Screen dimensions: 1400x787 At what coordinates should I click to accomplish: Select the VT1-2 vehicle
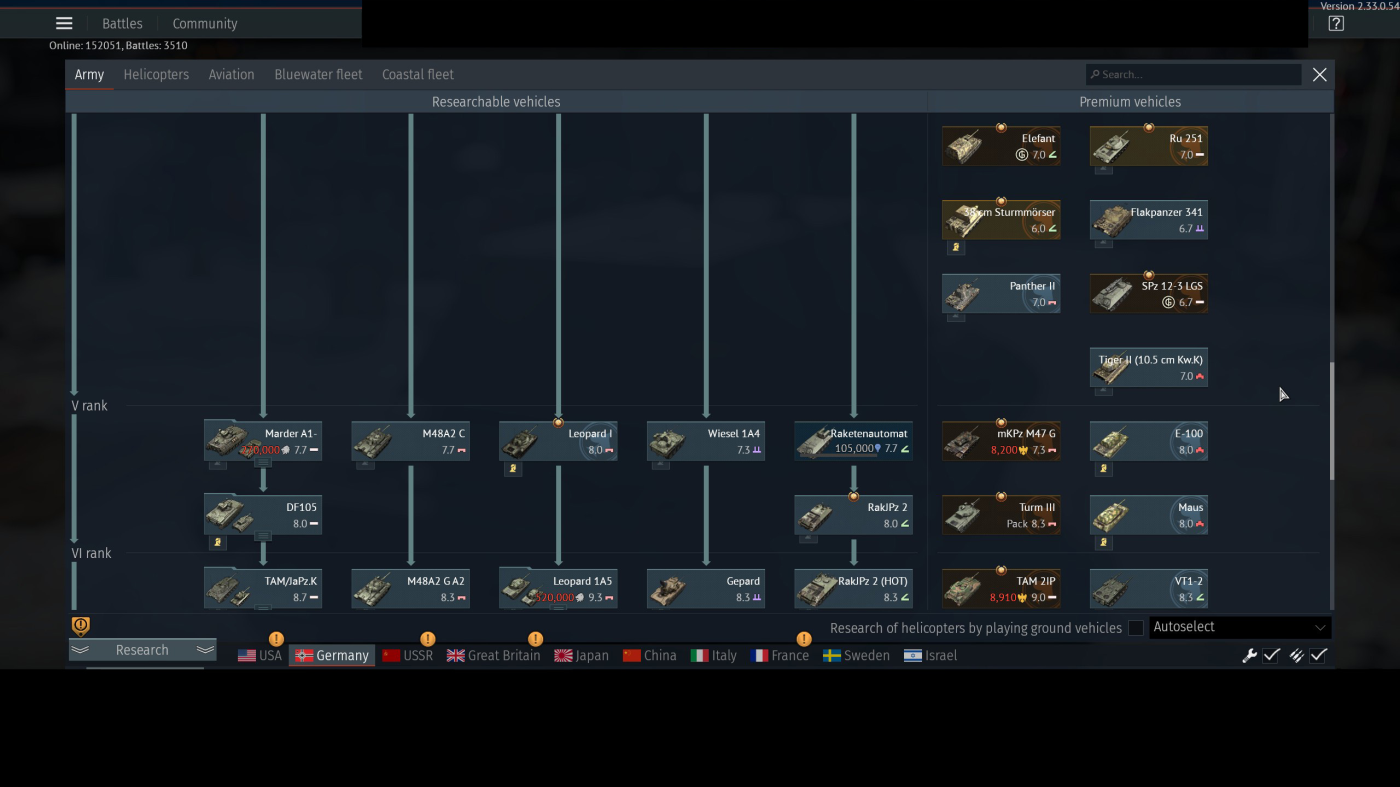pyautogui.click(x=1148, y=589)
